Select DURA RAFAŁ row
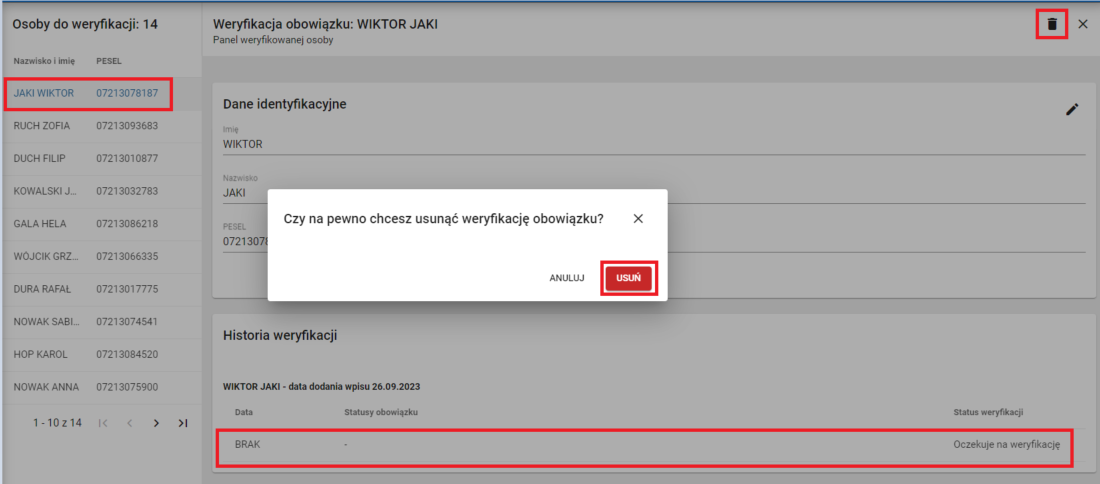The width and height of the screenshot is (1100, 484). 86,289
